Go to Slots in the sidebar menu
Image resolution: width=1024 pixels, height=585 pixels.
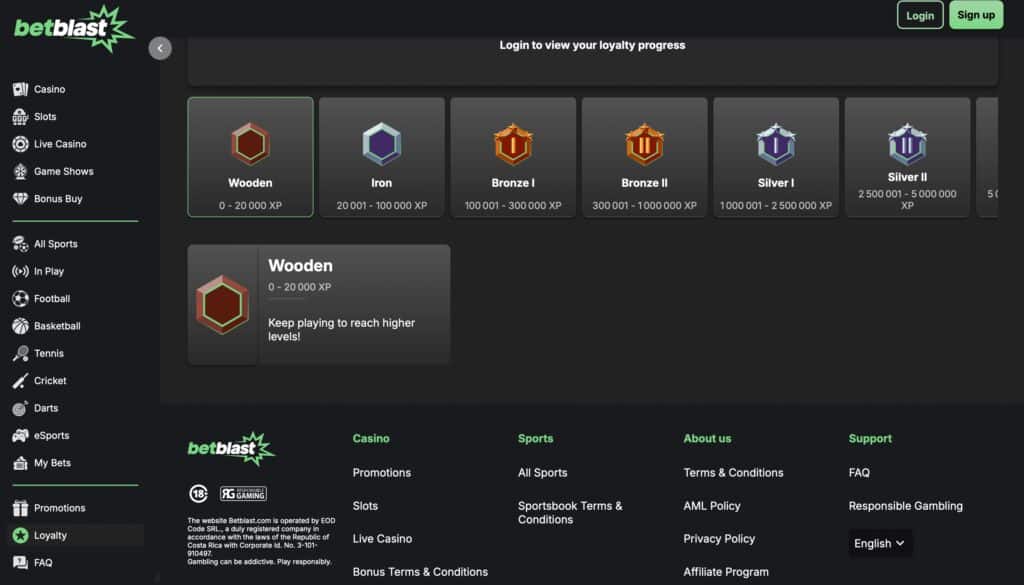tap(45, 116)
